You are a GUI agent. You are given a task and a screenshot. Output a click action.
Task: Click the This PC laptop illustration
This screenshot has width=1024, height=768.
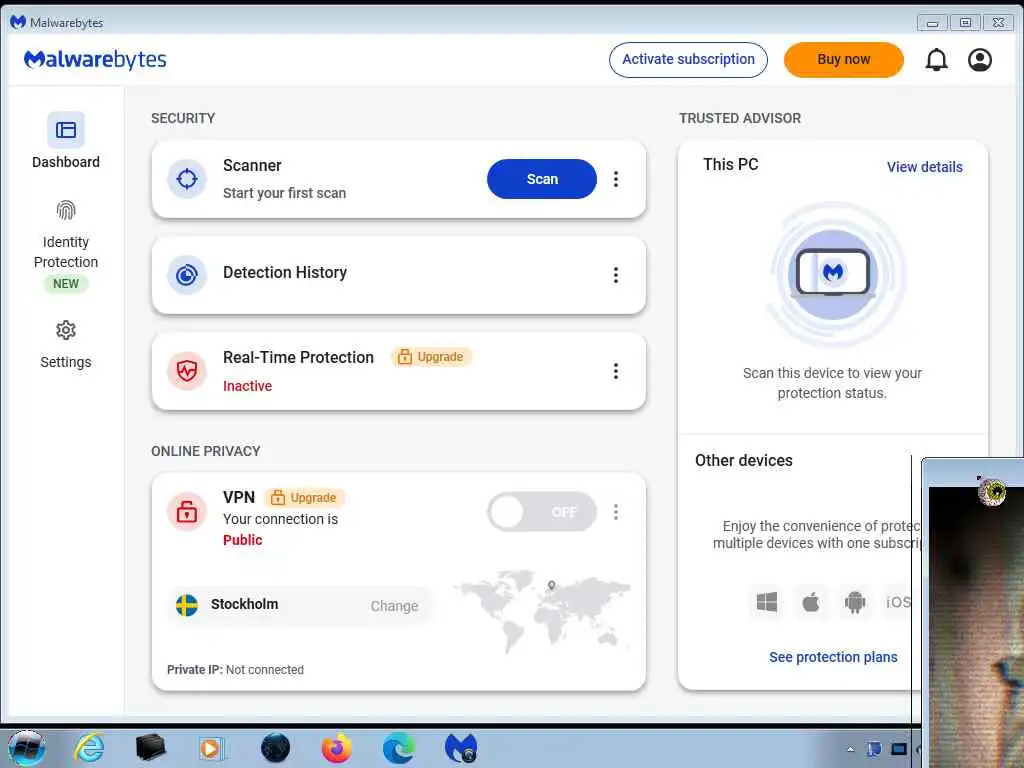point(833,274)
